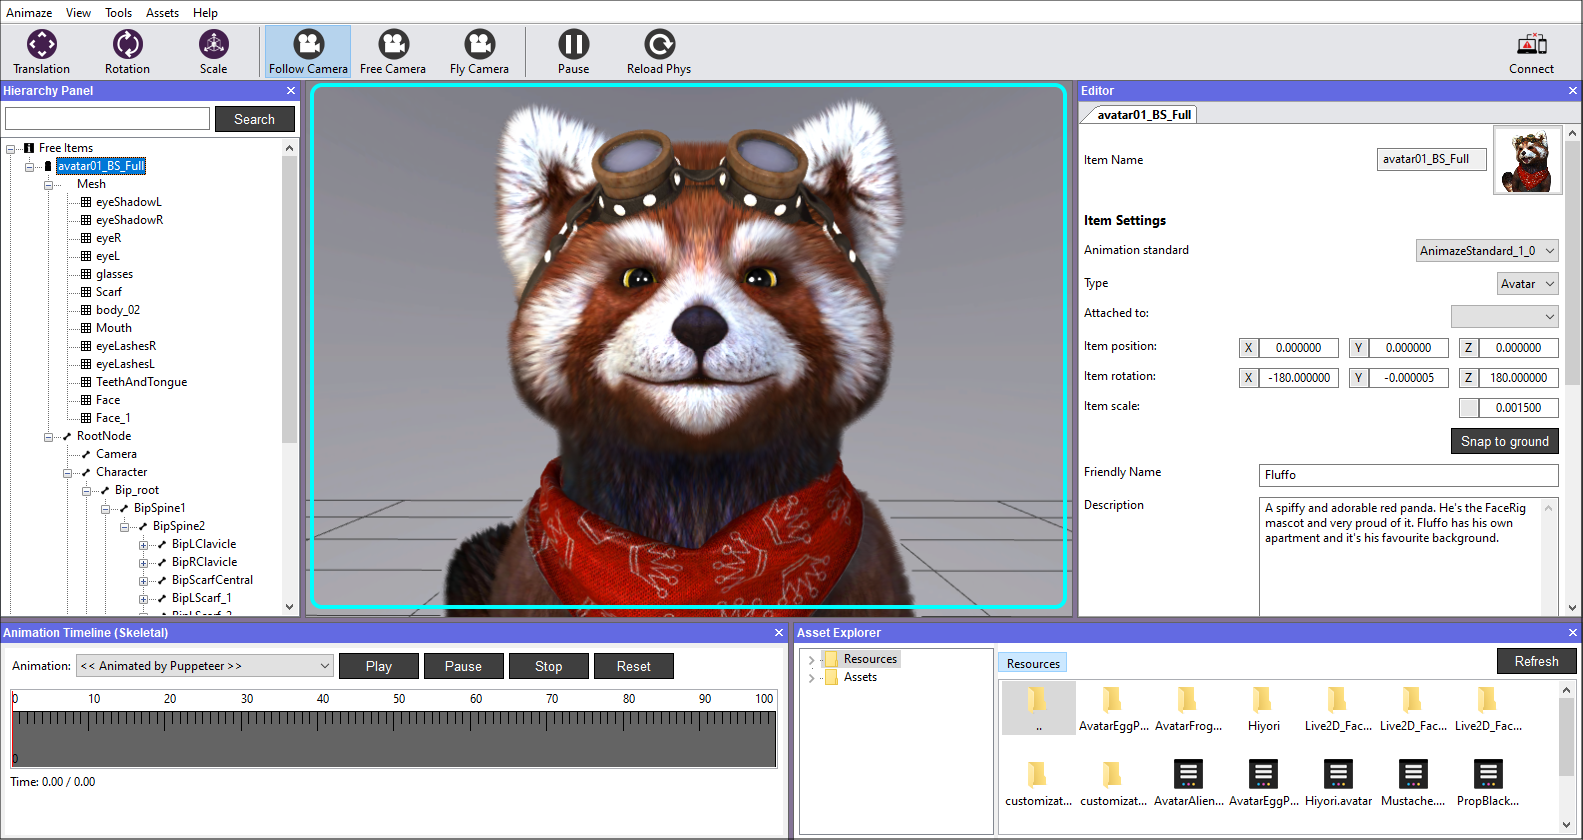The width and height of the screenshot is (1583, 840).
Task: Click the Friendly Name field containing Fluffo
Action: pos(1408,475)
